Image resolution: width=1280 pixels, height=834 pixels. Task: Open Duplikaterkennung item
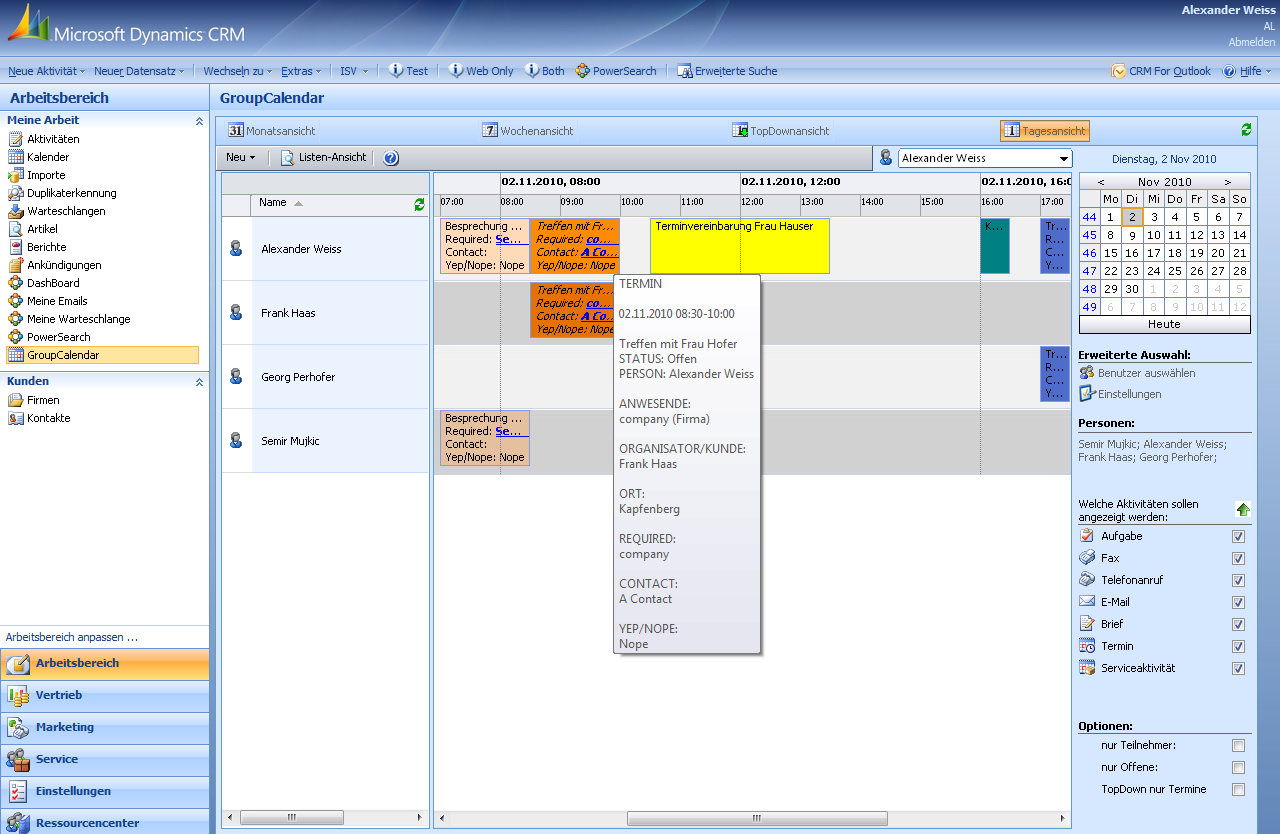point(71,193)
